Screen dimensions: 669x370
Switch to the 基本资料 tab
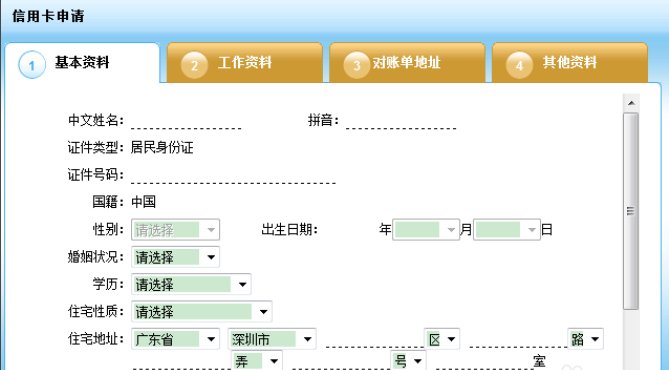pyautogui.click(x=82, y=63)
